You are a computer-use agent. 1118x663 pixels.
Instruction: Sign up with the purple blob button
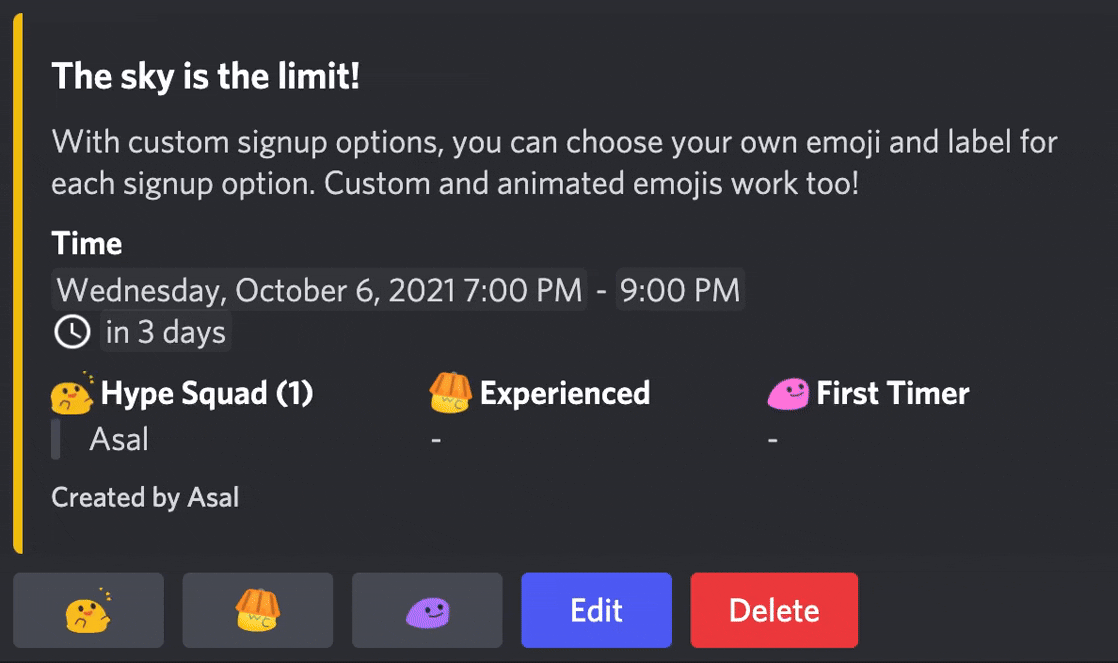pyautogui.click(x=427, y=610)
